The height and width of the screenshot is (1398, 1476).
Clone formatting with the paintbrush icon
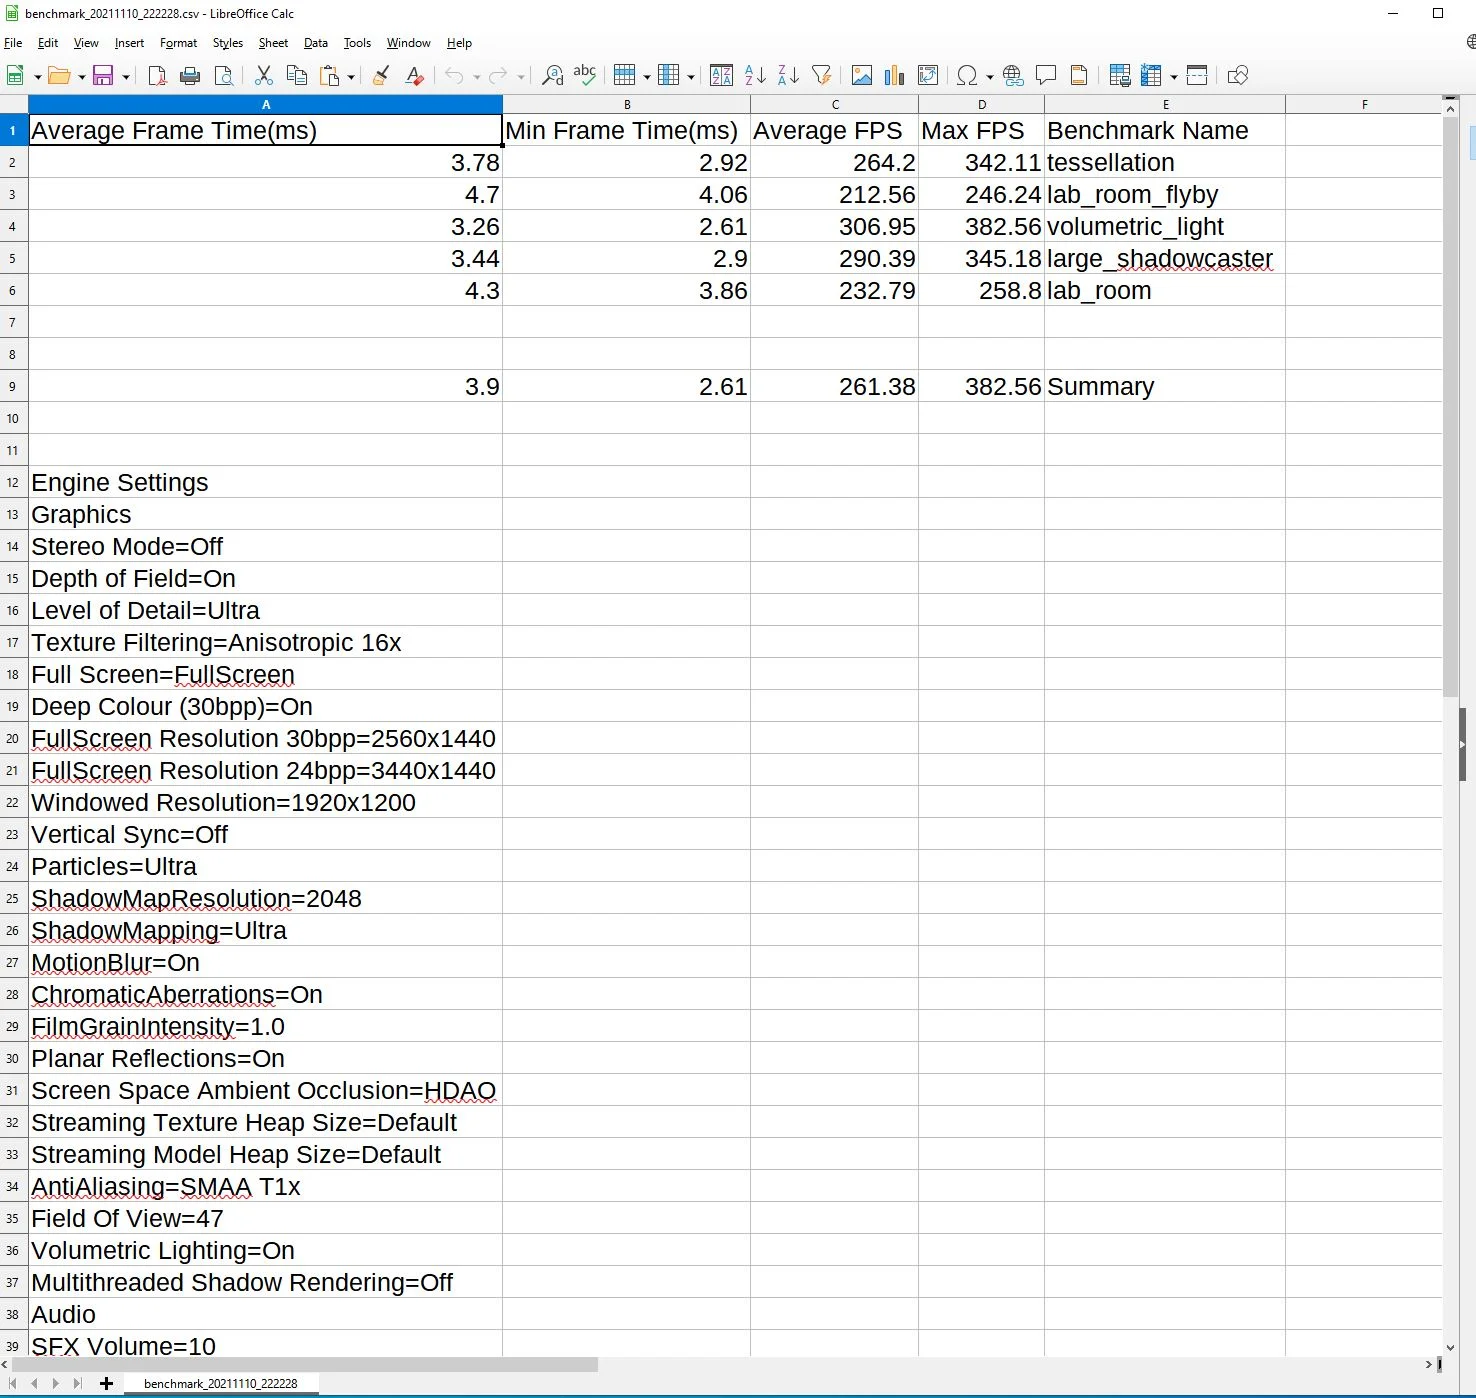click(x=381, y=76)
